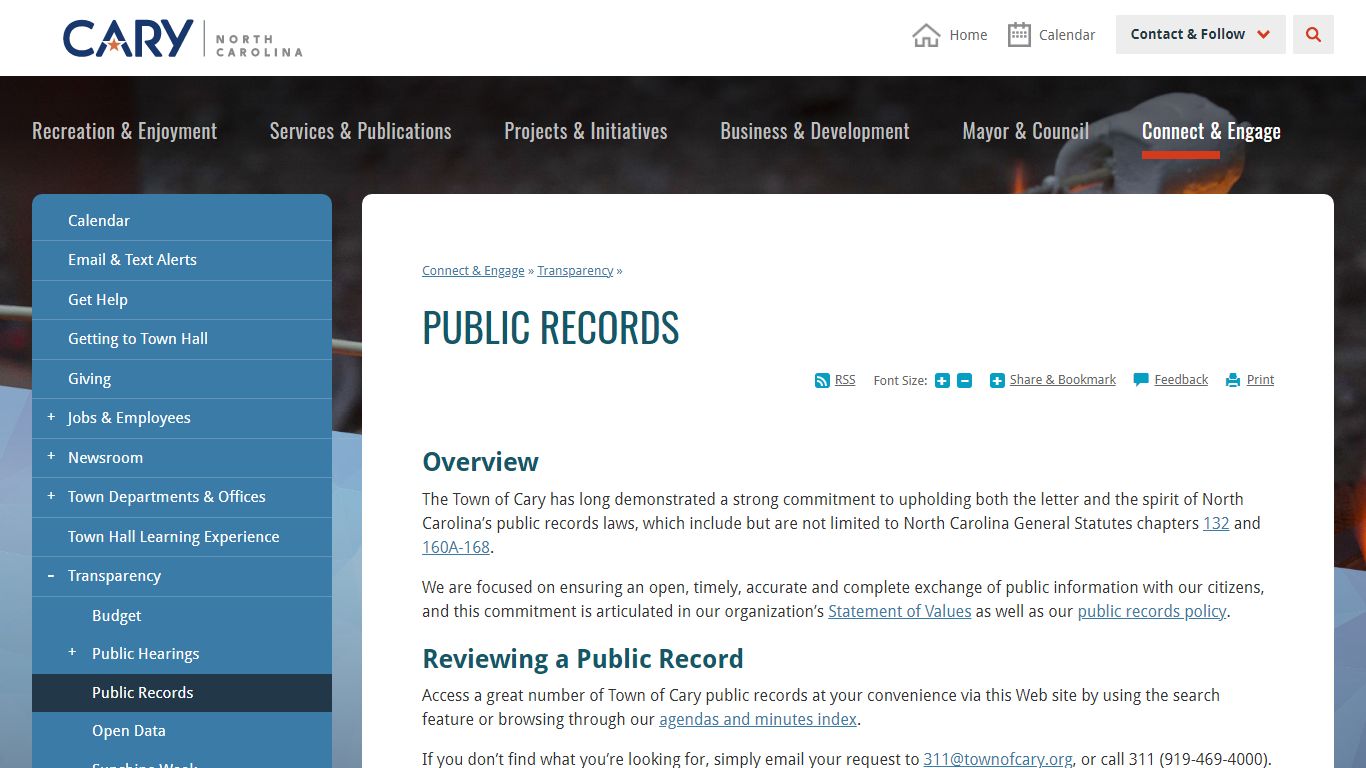Expand Newsroom plus toggle
Viewport: 1366px width, 768px height.
pyautogui.click(x=51, y=456)
